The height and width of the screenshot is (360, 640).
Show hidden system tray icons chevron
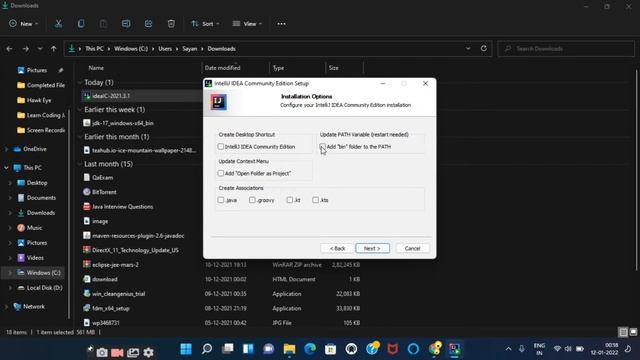click(508, 349)
